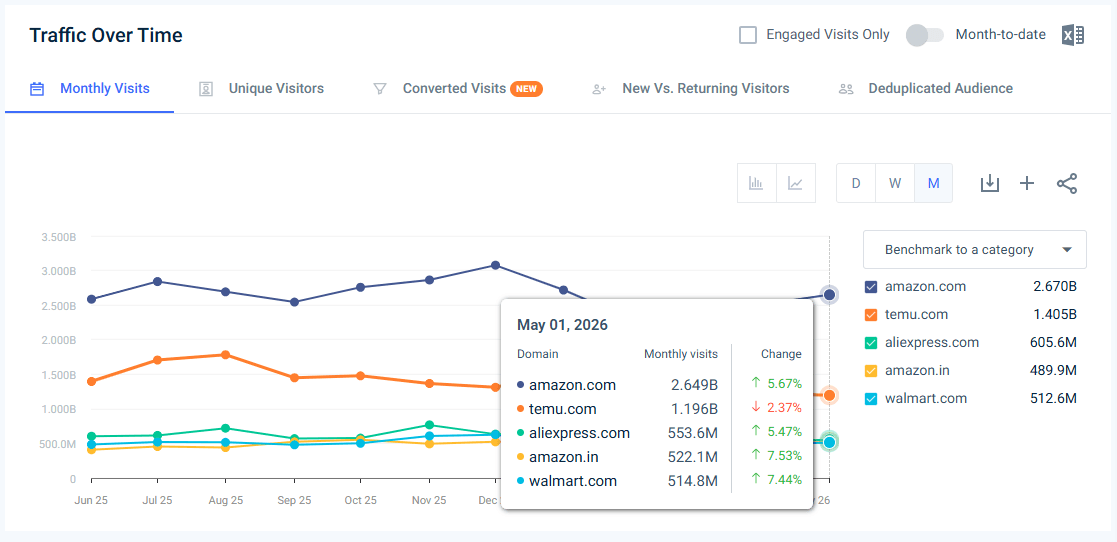Switch to line chart view icon

pos(796,183)
